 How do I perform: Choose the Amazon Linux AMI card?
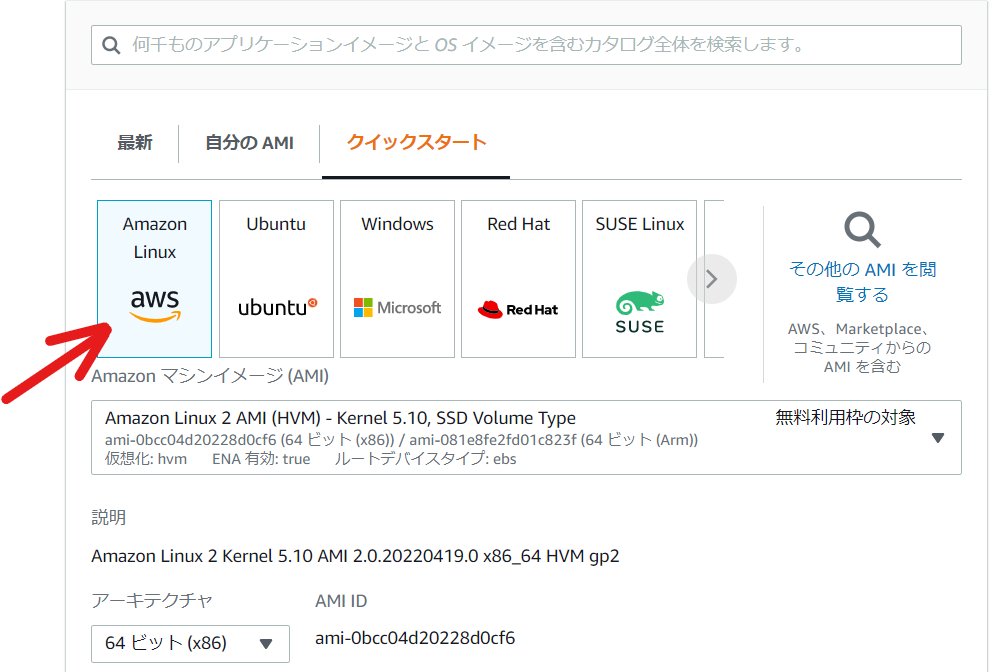coord(155,279)
